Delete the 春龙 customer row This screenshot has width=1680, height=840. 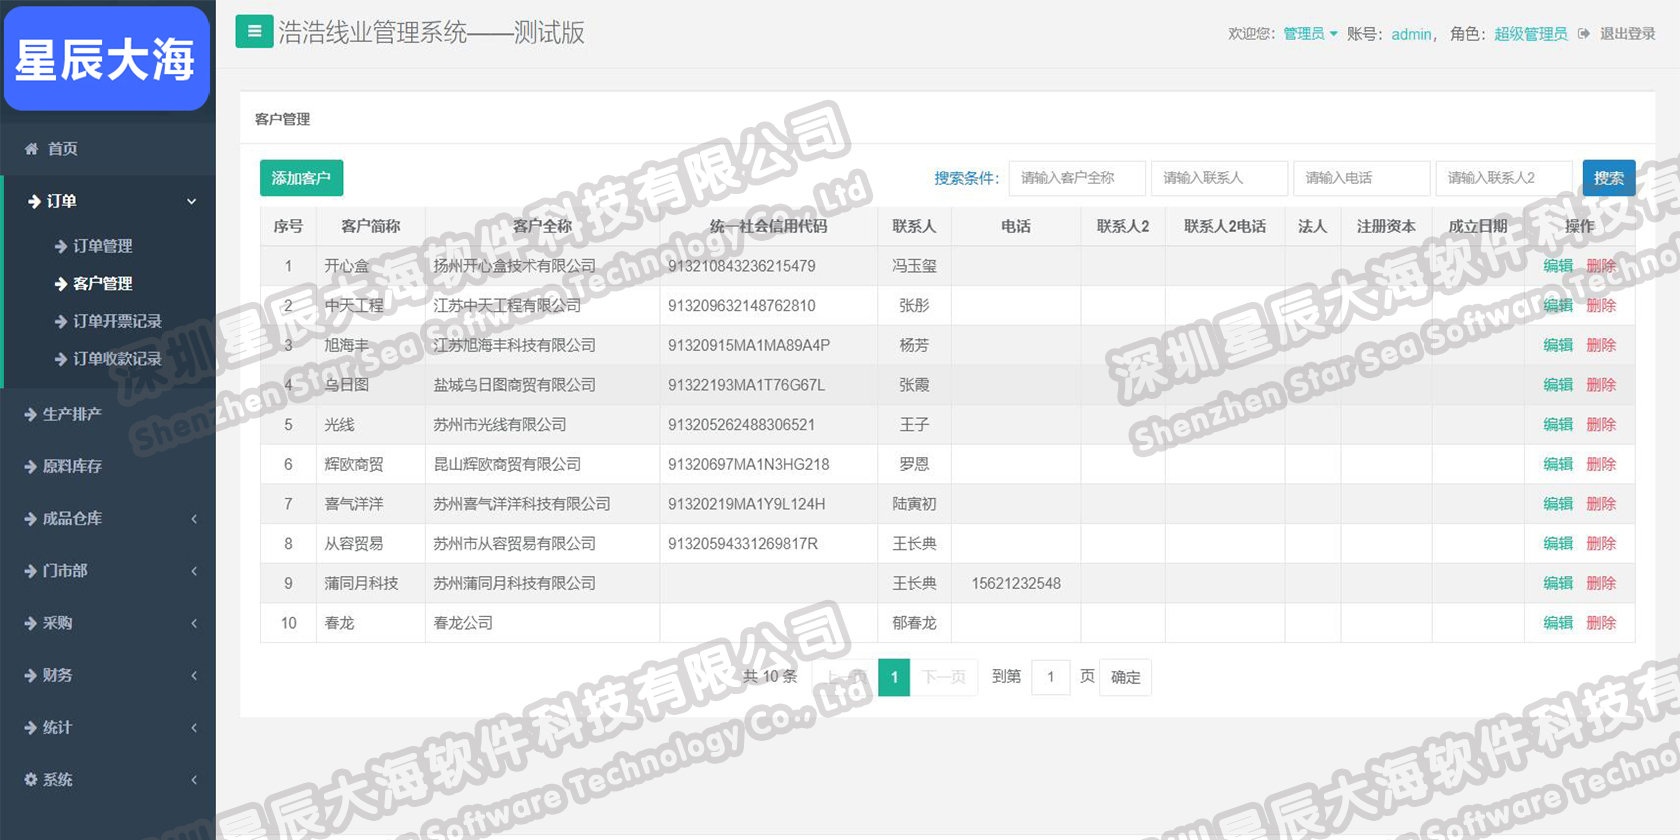(x=1601, y=623)
